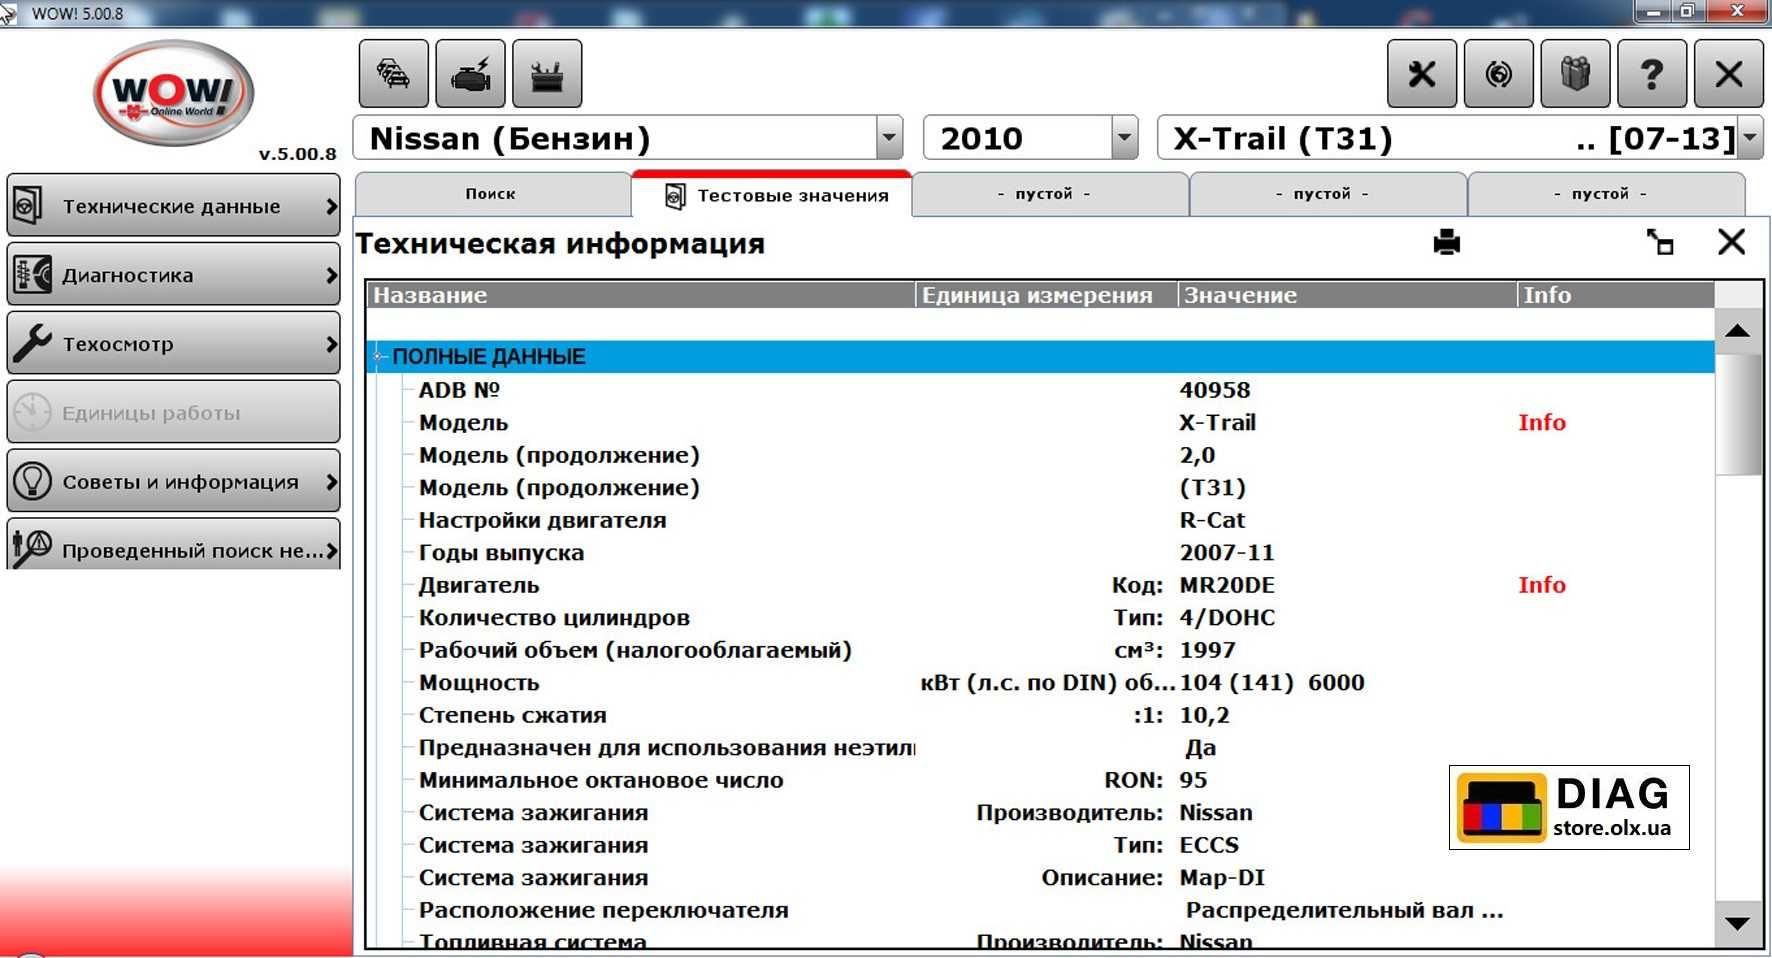The image size is (1772, 958).
Task: Open Советы и информация menu
Action: pyautogui.click(x=174, y=481)
